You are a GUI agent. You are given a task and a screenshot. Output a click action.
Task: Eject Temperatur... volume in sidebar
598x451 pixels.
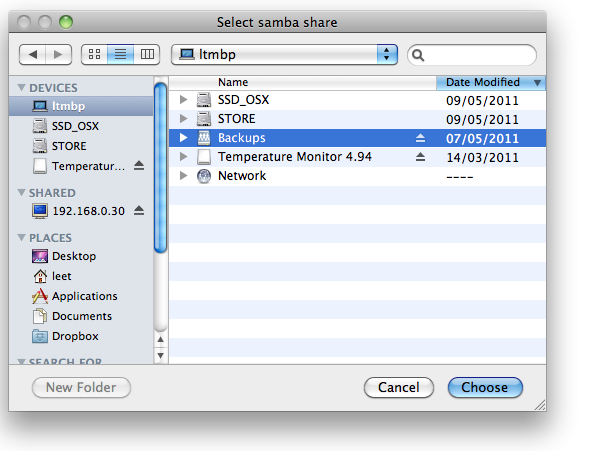click(x=139, y=165)
